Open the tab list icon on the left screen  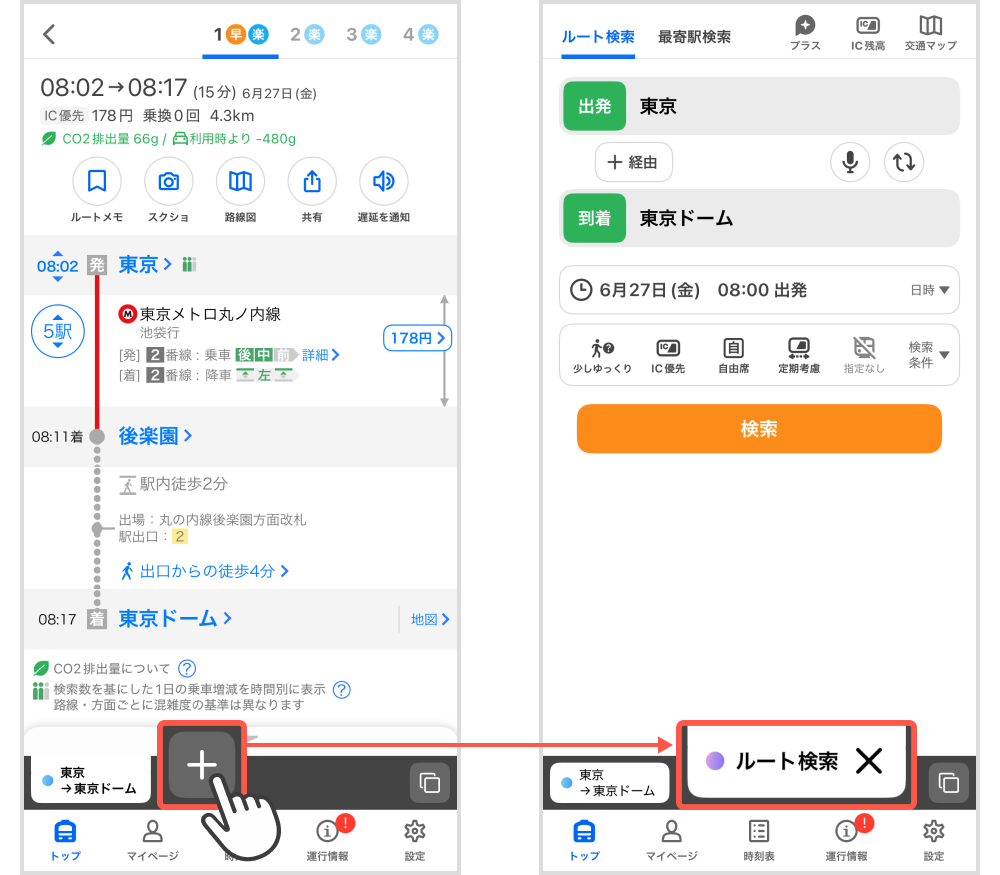pos(429,782)
